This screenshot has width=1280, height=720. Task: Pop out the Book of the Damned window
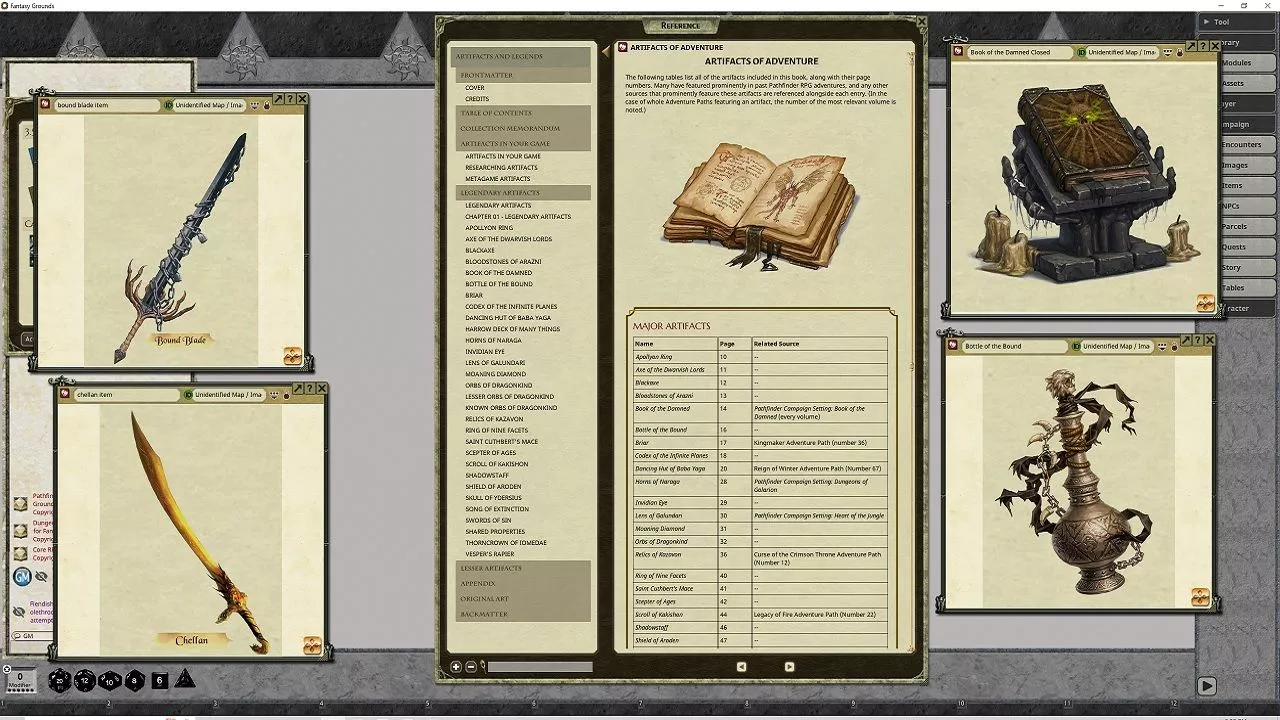coord(1191,46)
